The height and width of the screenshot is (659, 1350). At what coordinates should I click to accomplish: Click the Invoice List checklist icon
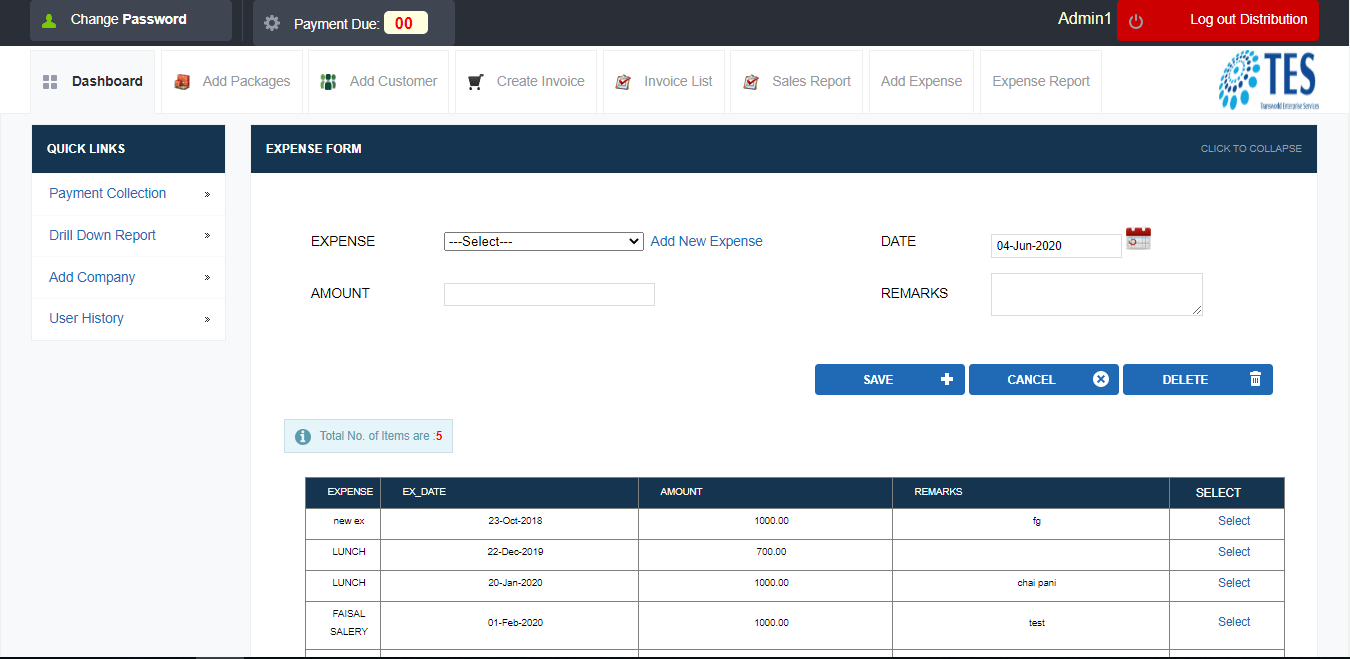coord(623,82)
